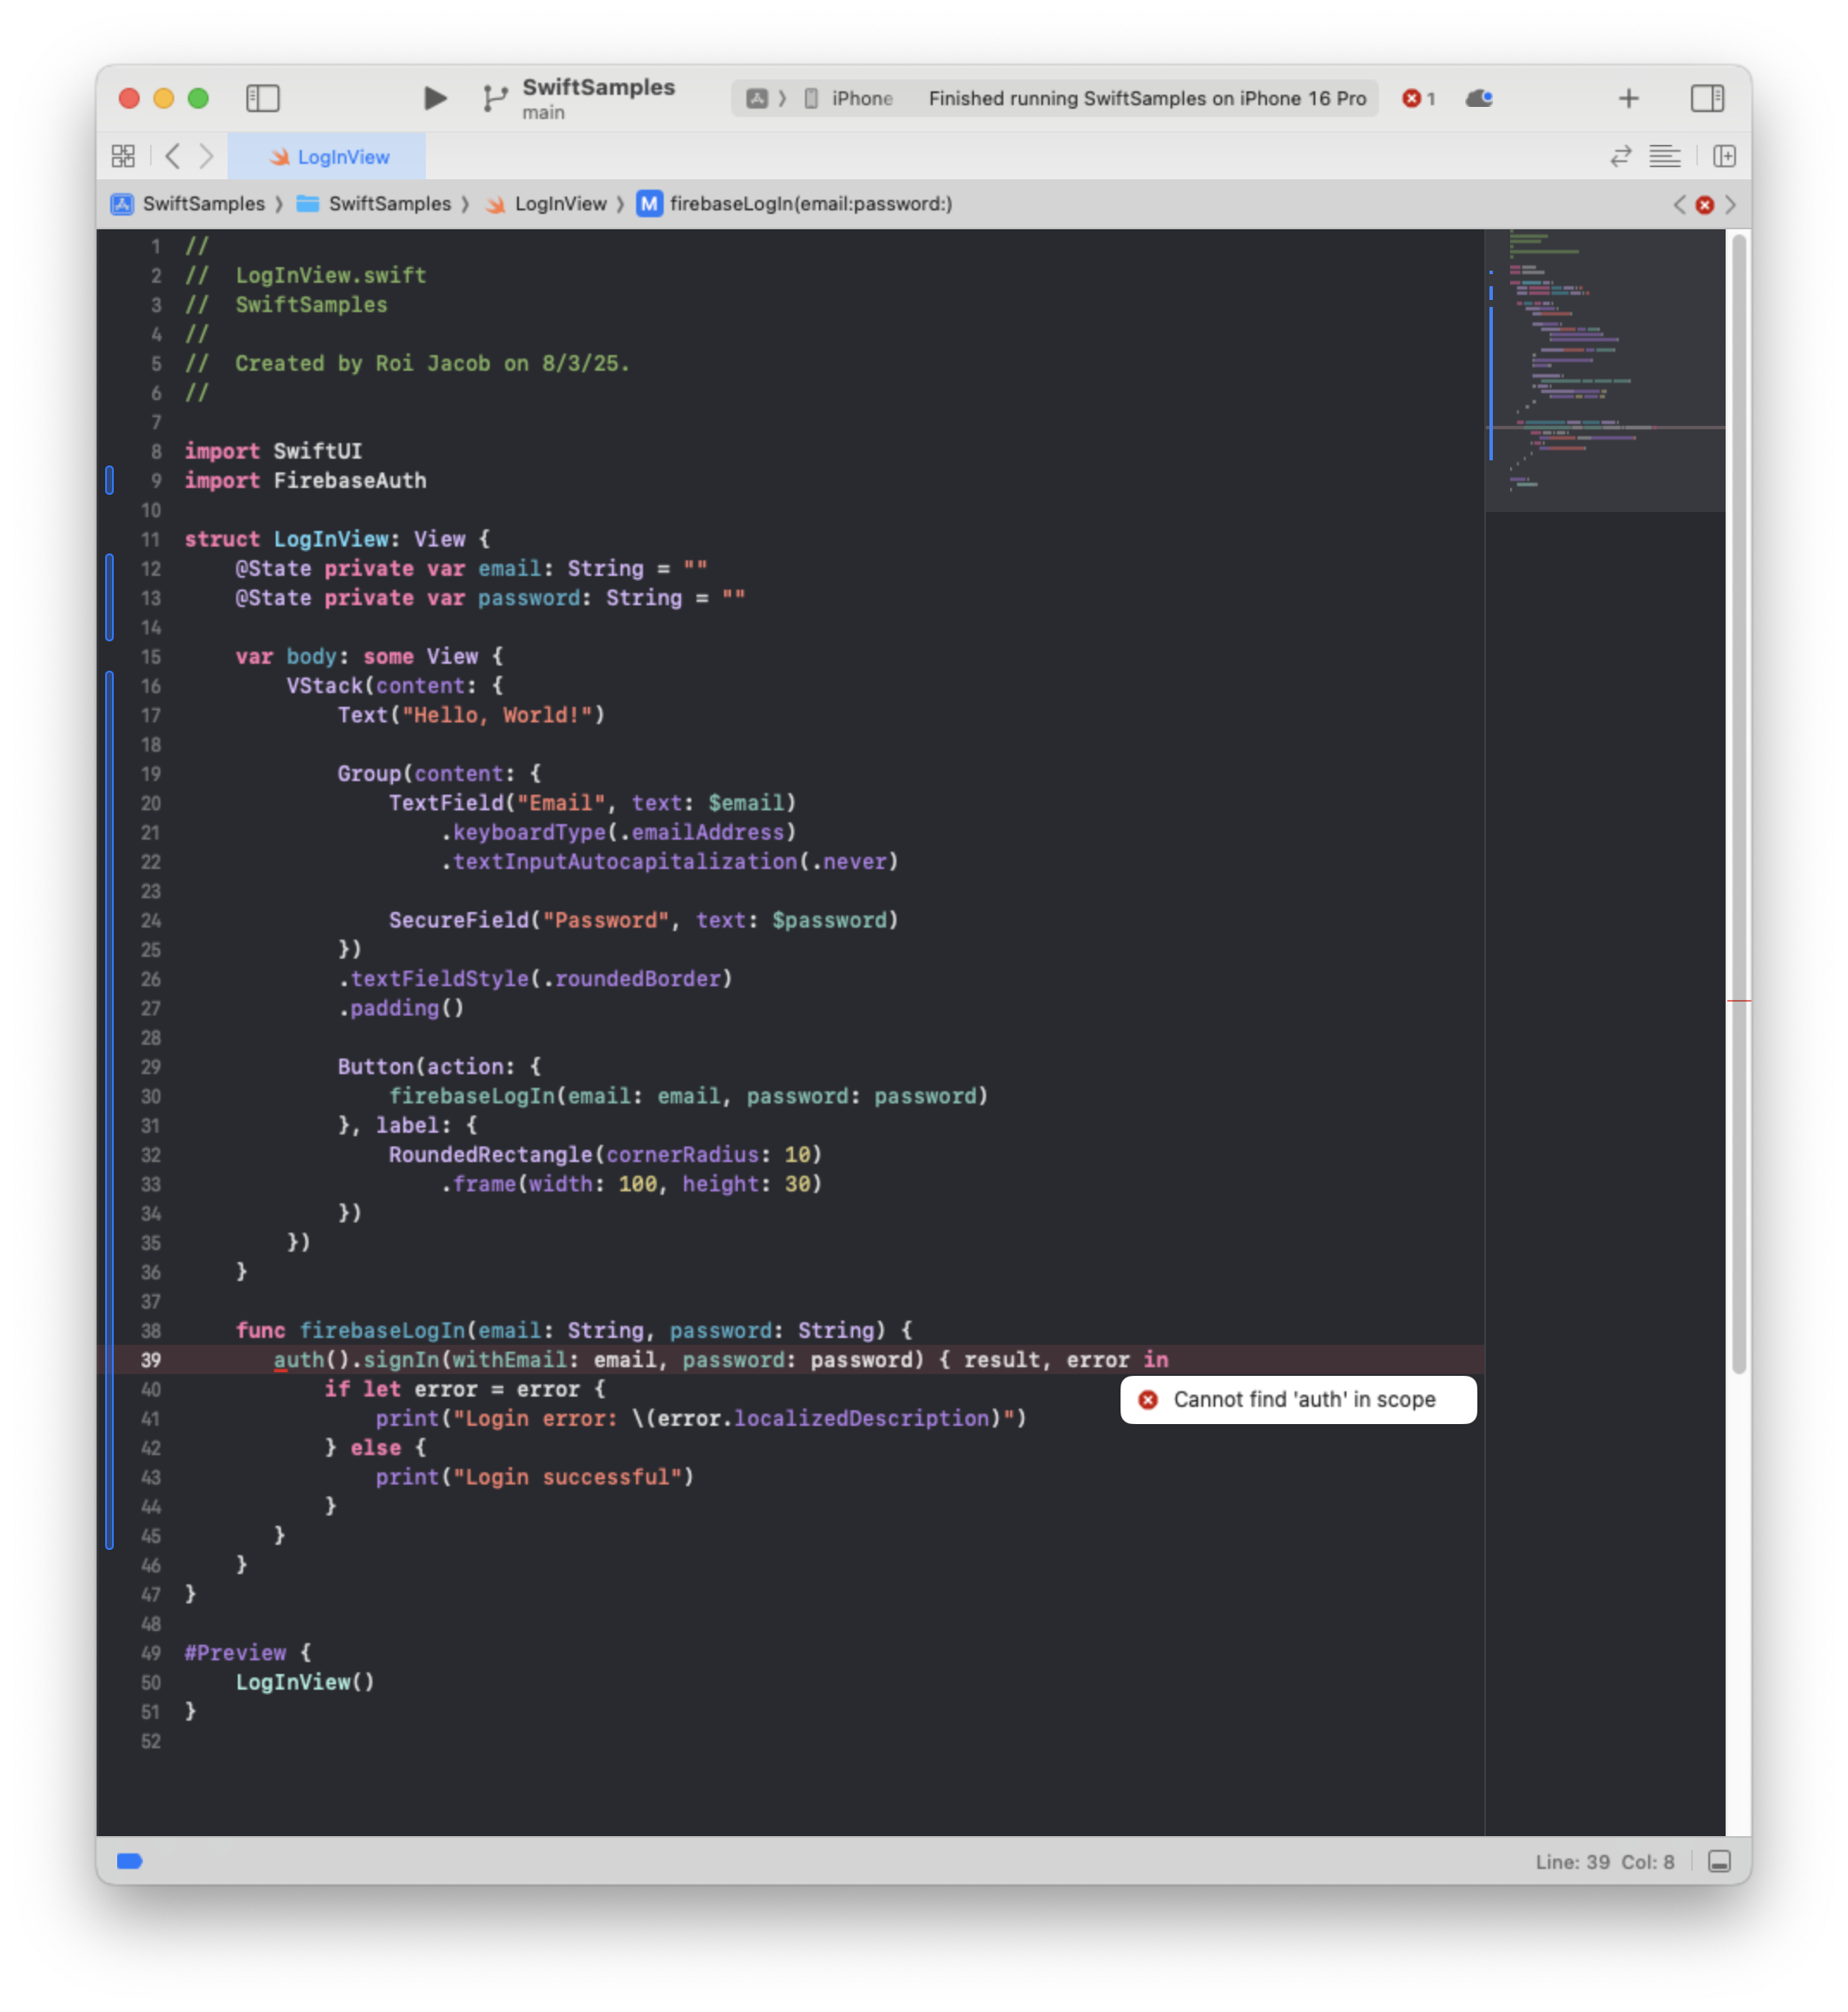This screenshot has width=1848, height=2012.
Task: Click the red error marker in scroller
Action: [1738, 1000]
